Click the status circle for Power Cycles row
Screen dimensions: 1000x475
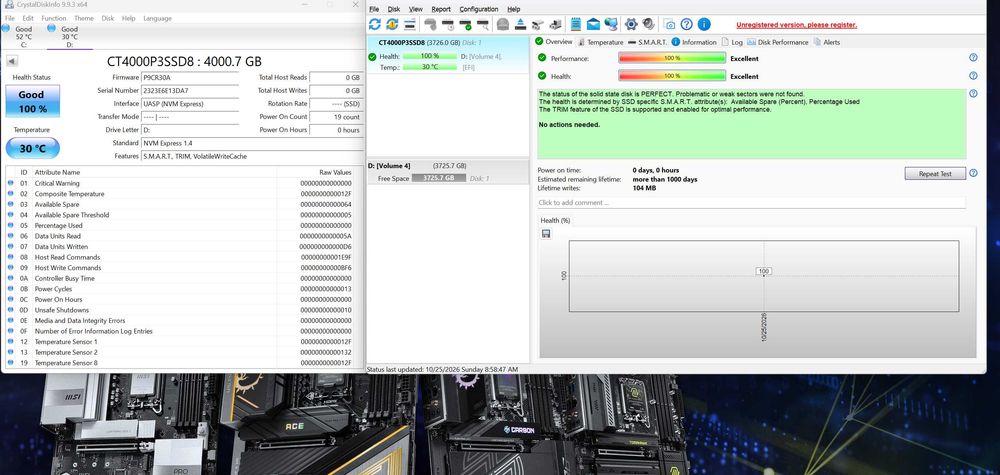(10, 289)
